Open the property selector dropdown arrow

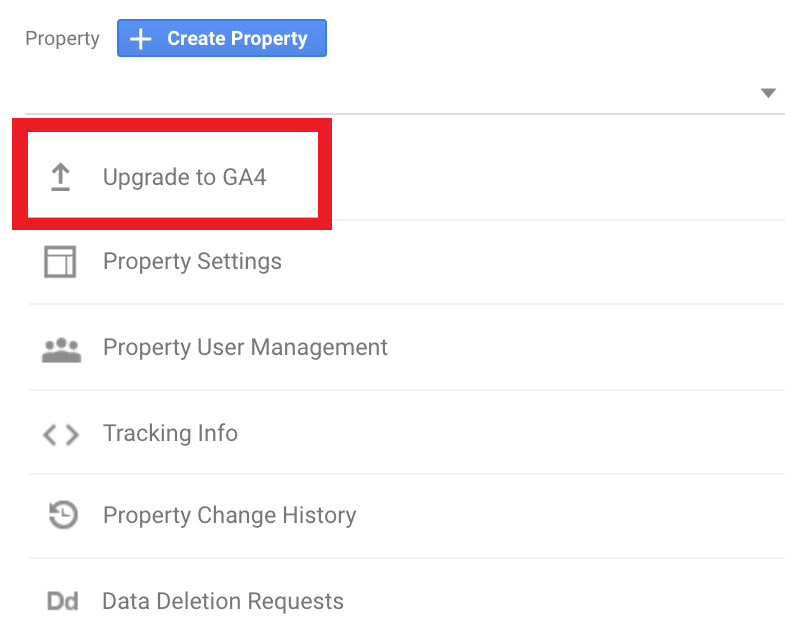coord(768,93)
